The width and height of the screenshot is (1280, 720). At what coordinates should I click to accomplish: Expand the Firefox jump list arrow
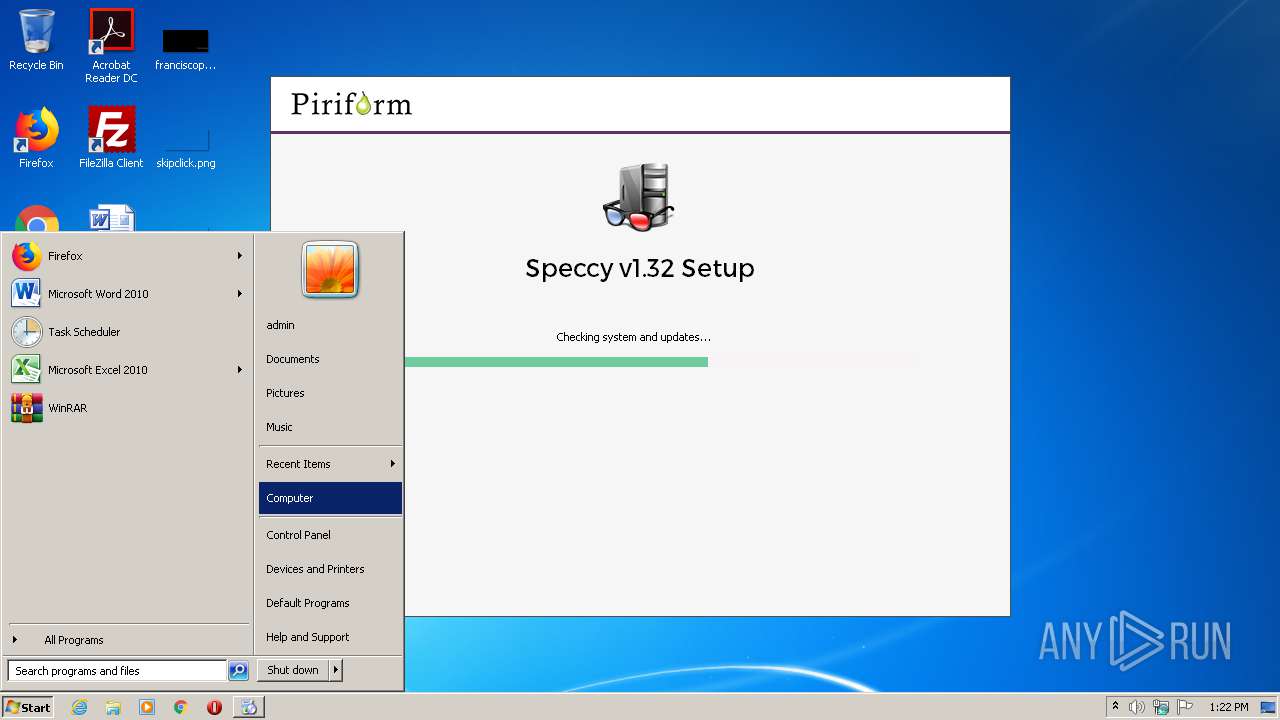[x=240, y=256]
